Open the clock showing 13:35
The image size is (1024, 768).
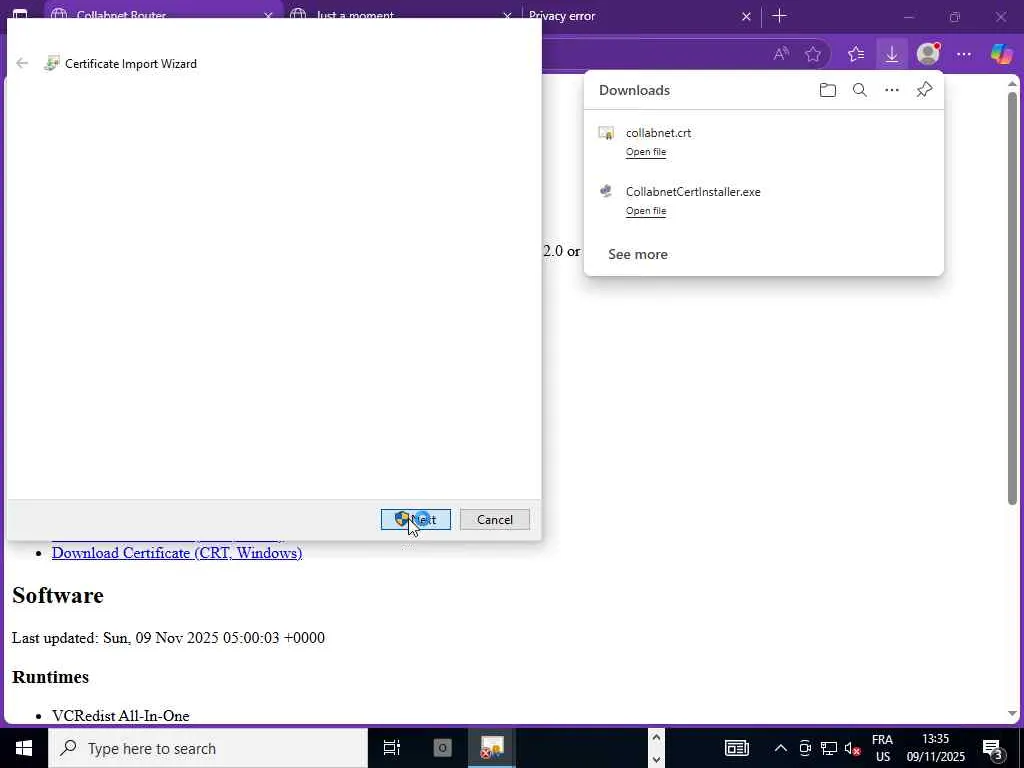935,748
